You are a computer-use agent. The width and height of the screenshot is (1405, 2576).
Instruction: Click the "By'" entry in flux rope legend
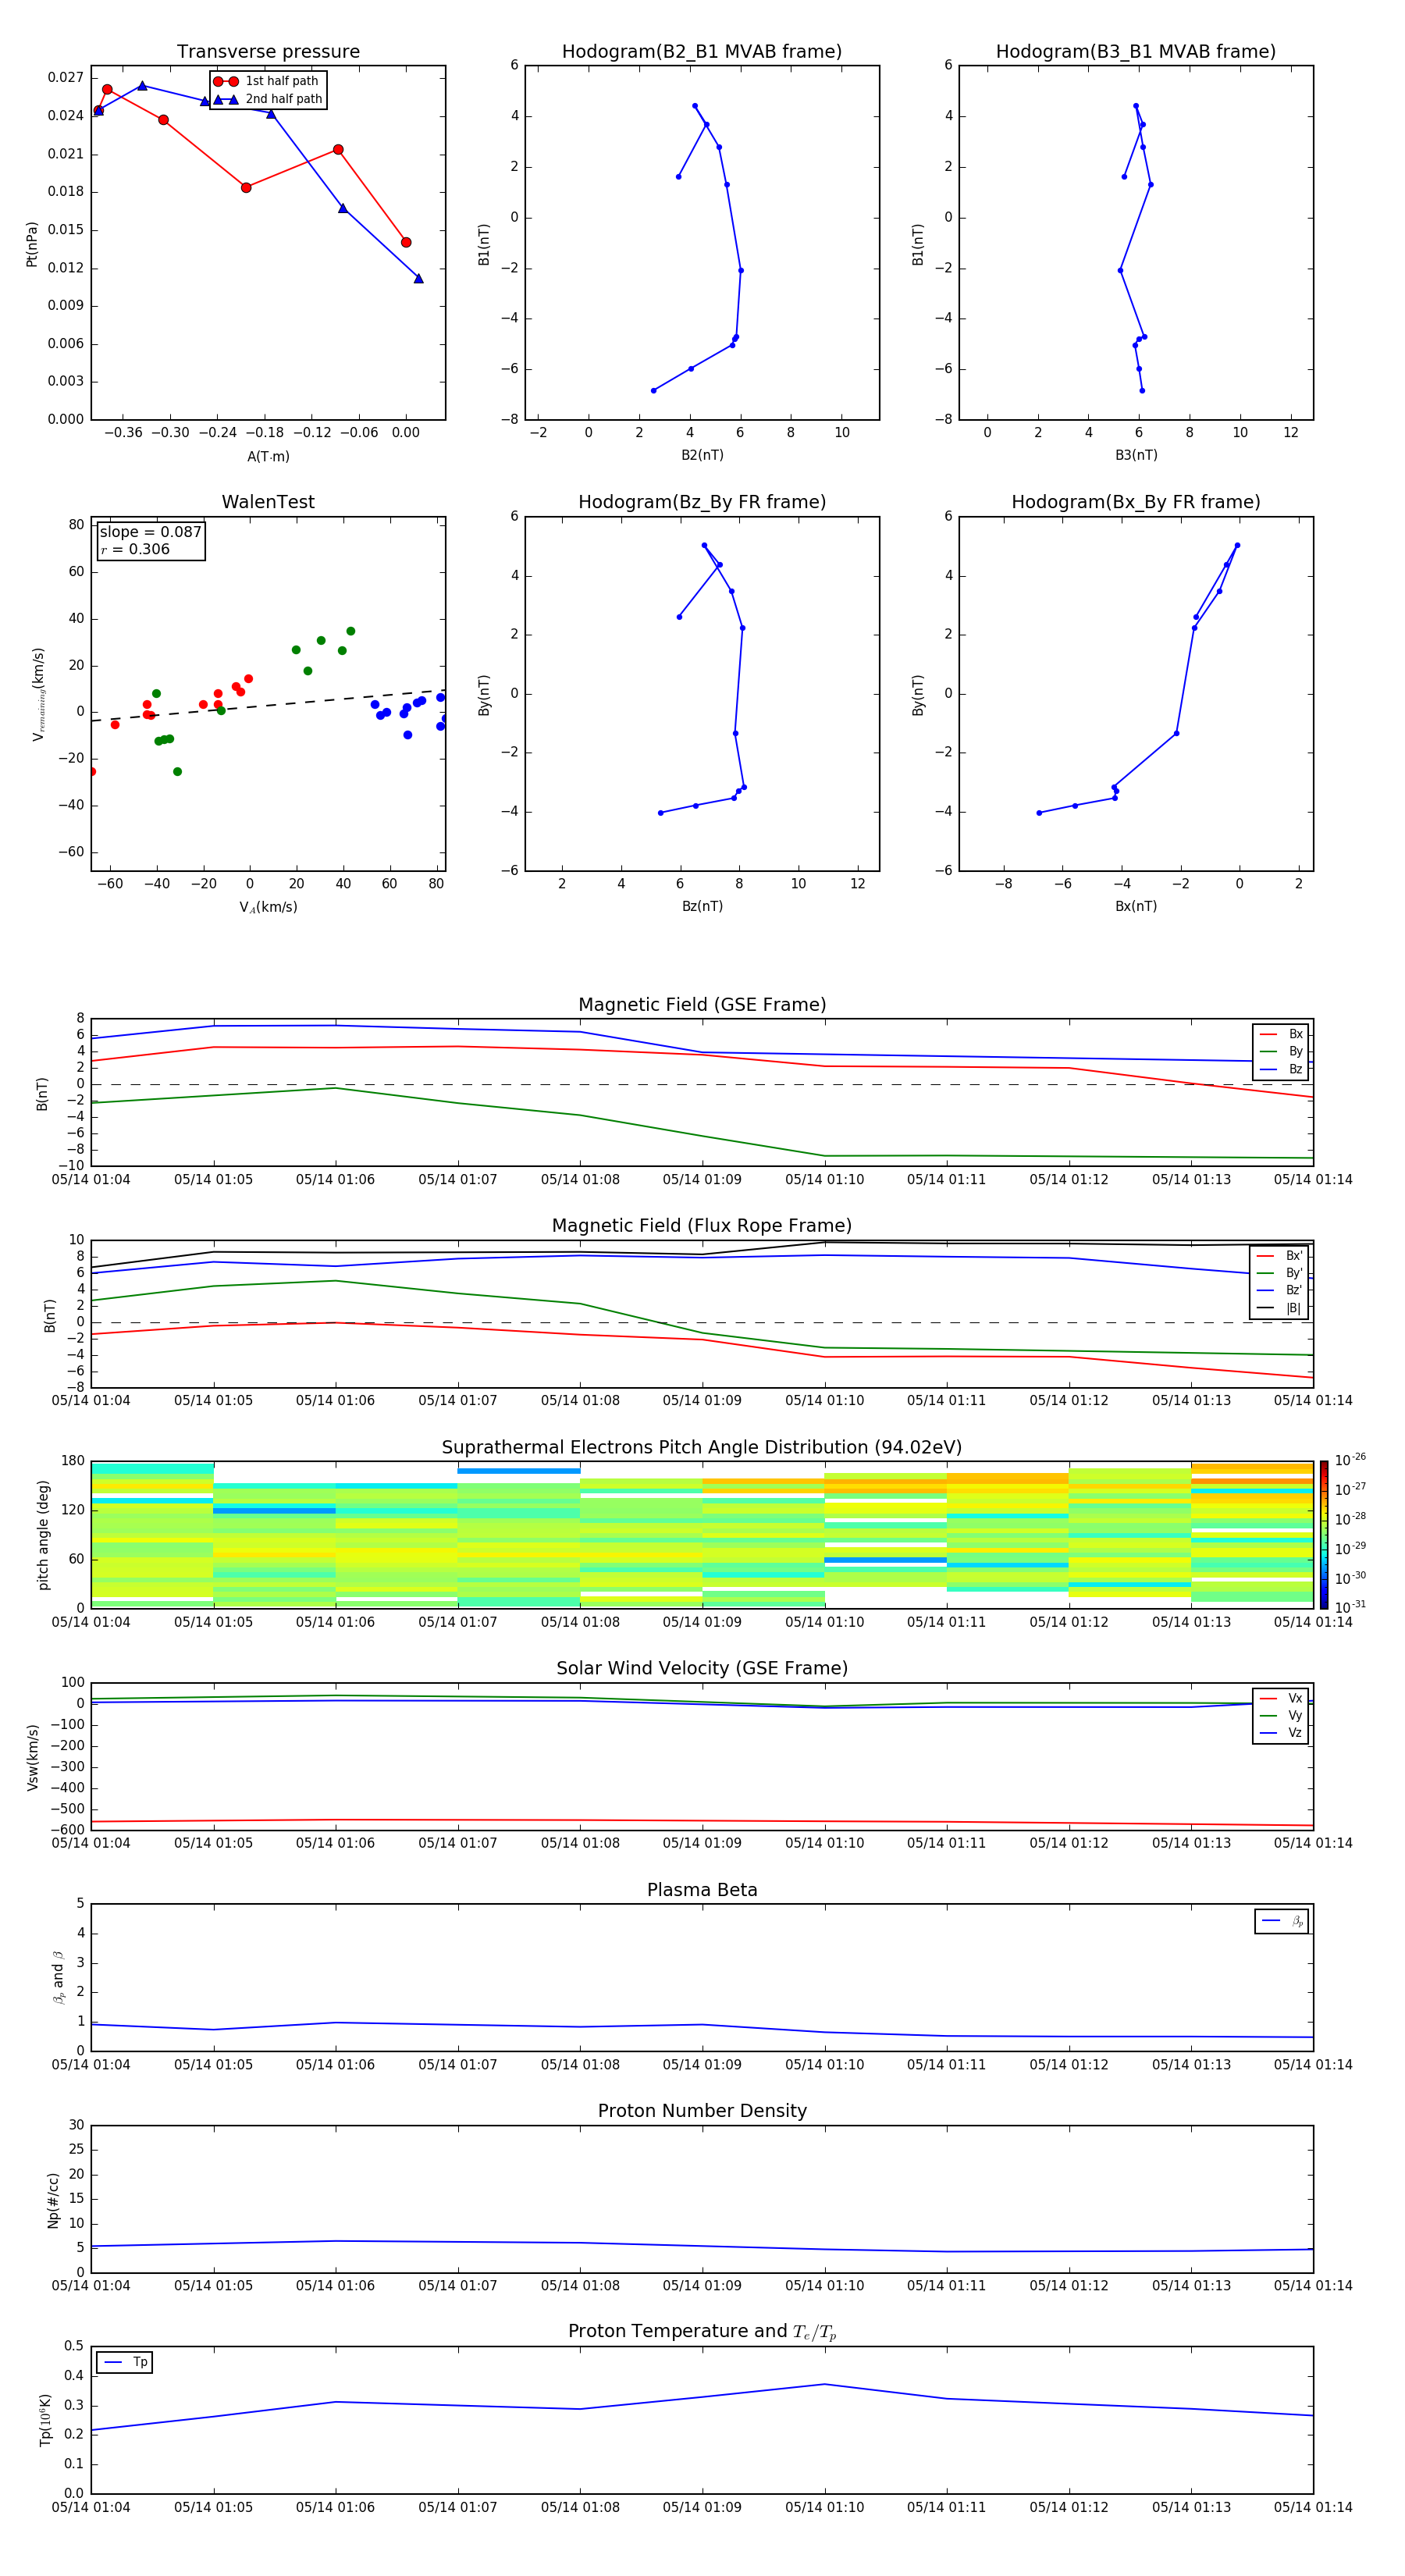tap(1279, 1273)
